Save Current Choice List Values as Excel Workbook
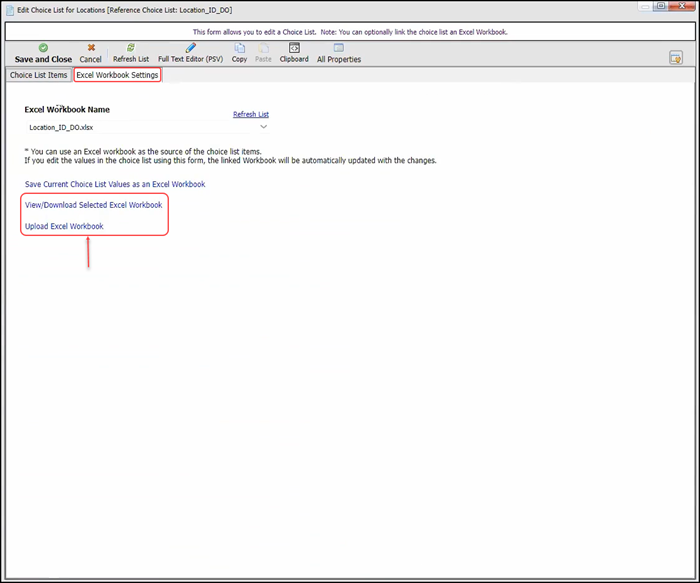700x583 pixels. 115,184
